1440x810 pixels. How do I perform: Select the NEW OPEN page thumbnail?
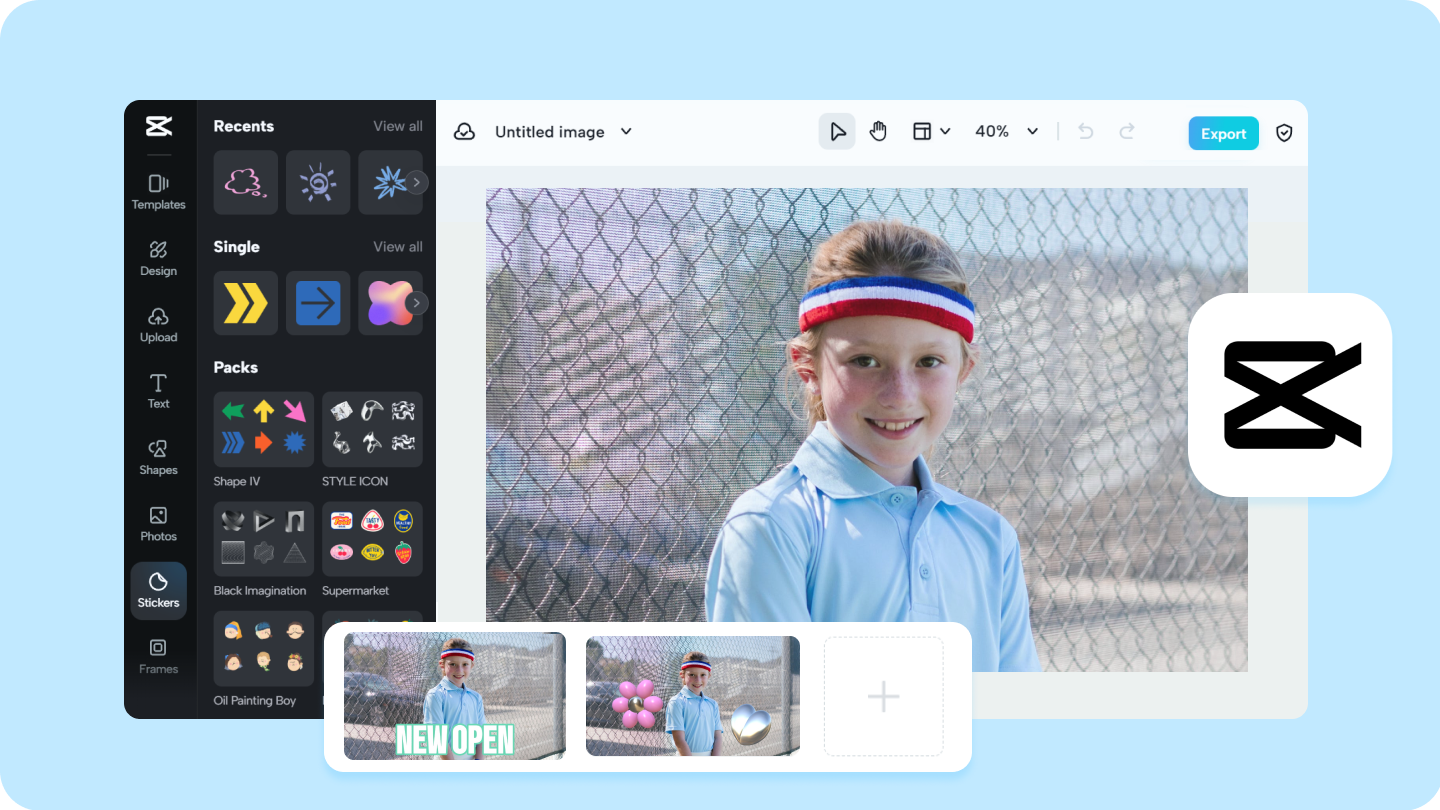tap(455, 696)
